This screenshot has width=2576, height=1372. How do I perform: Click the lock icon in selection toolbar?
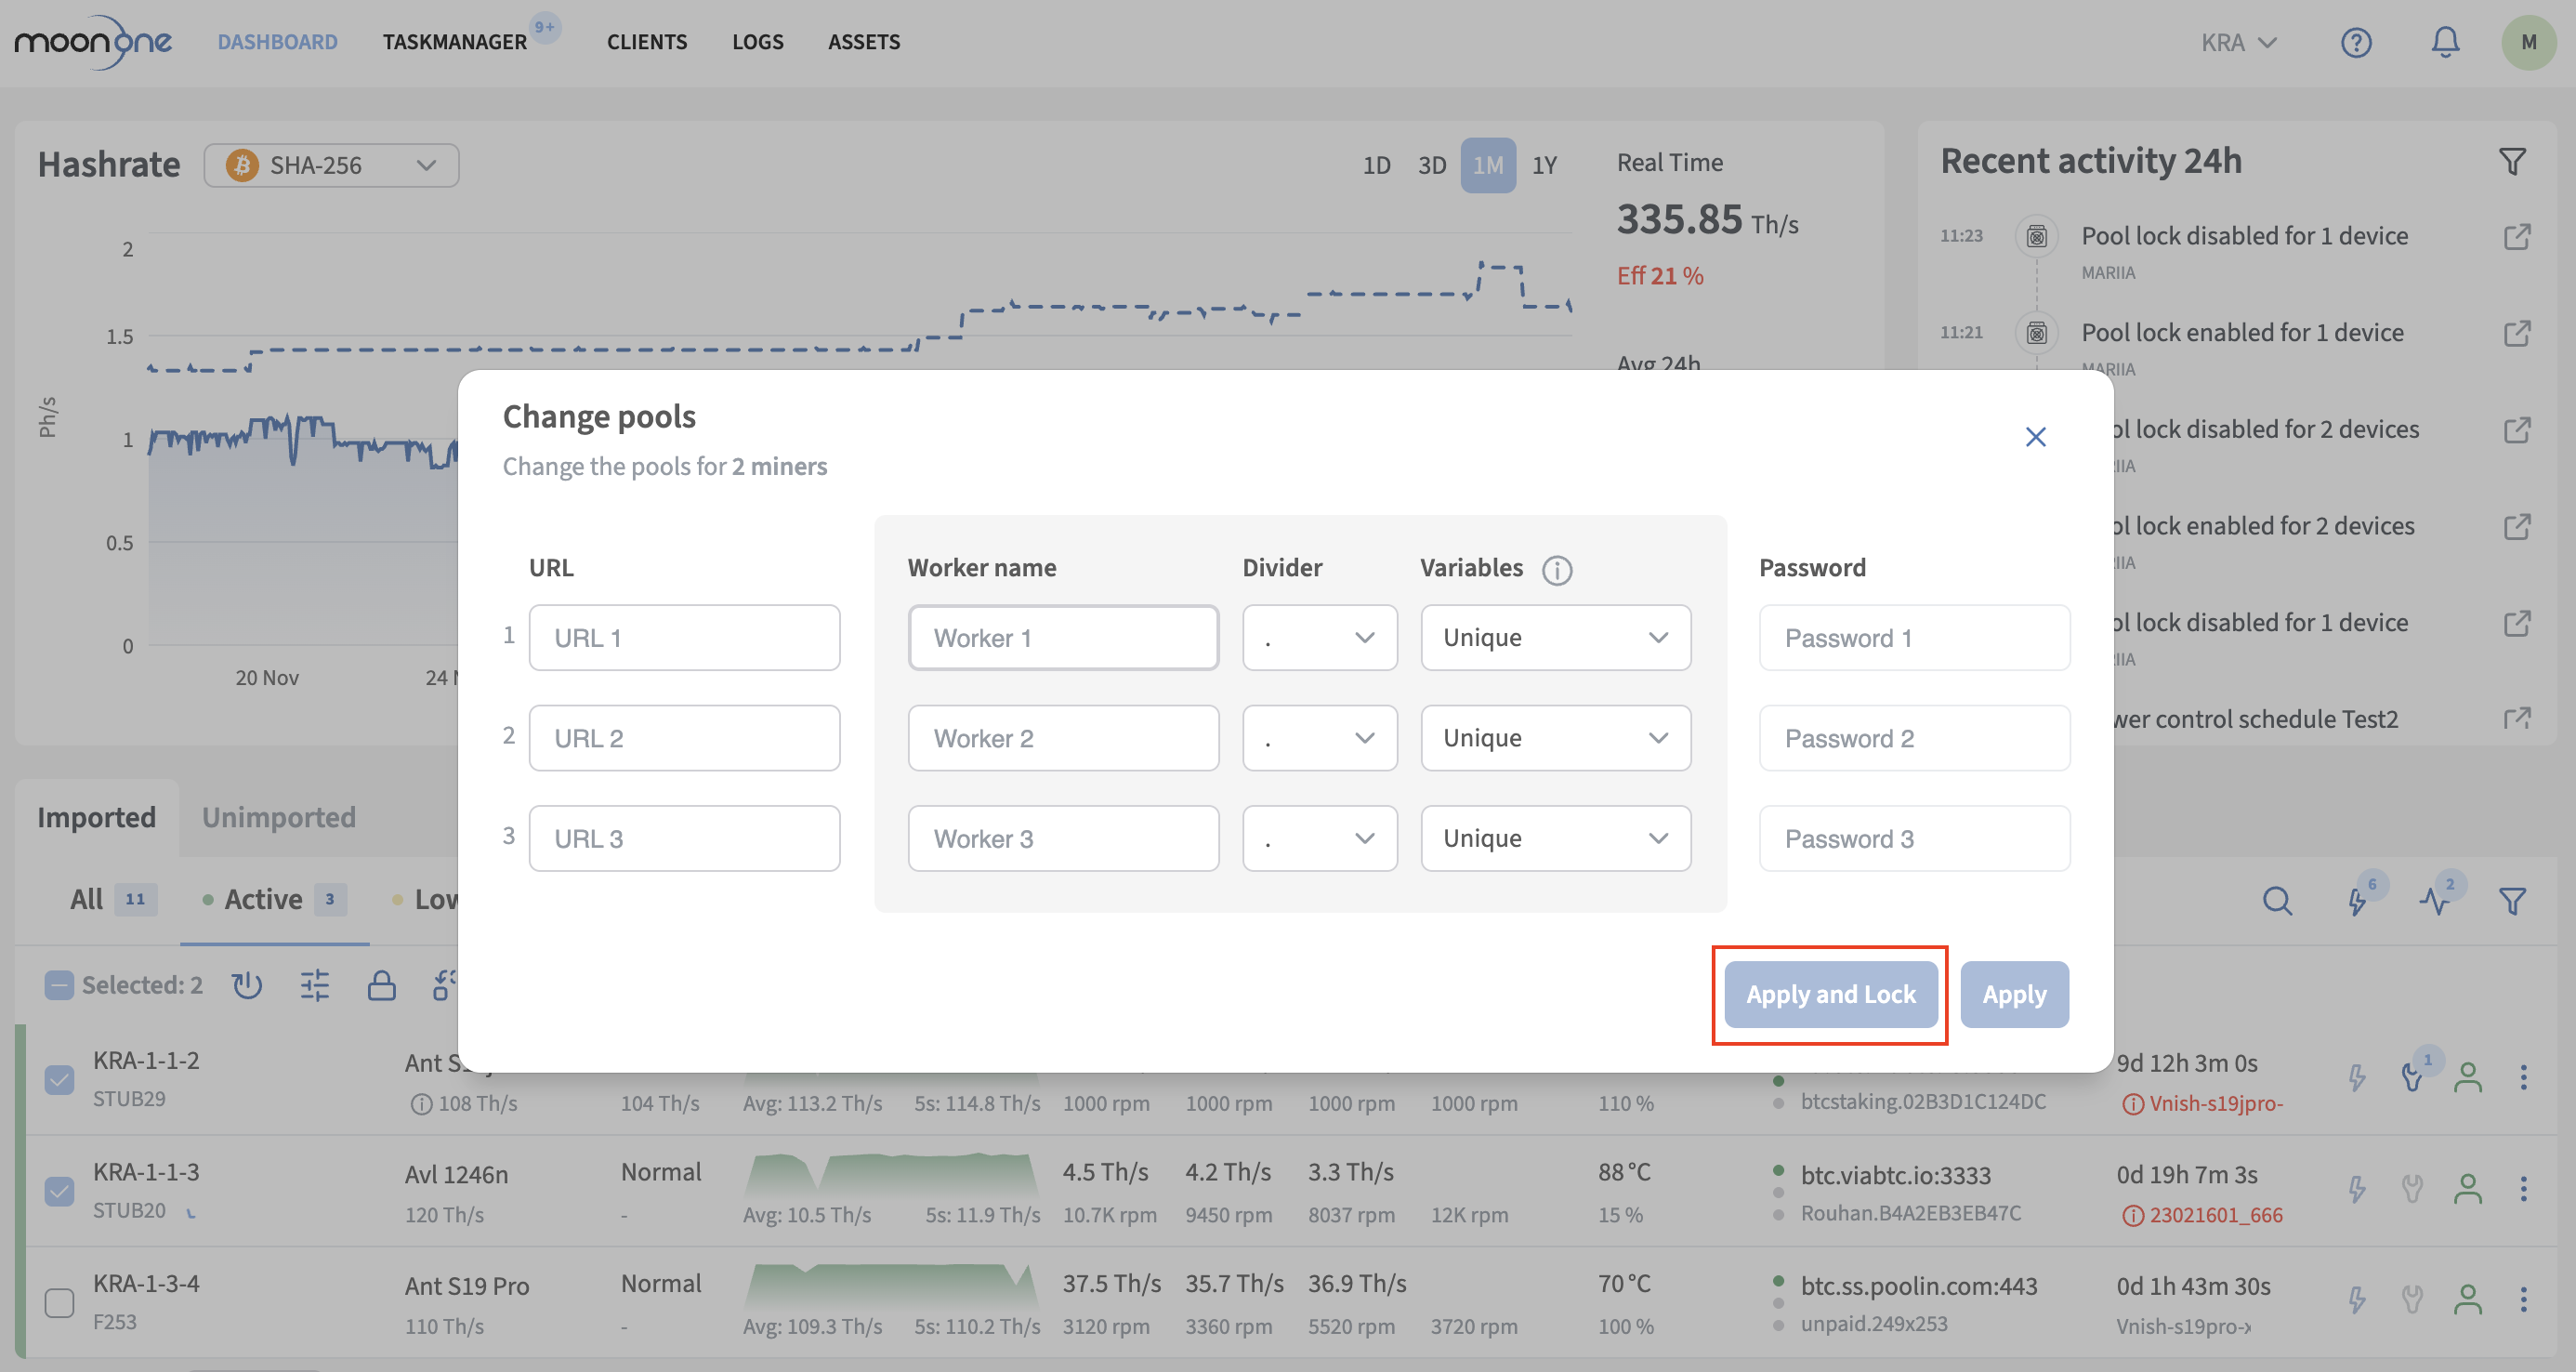[381, 986]
